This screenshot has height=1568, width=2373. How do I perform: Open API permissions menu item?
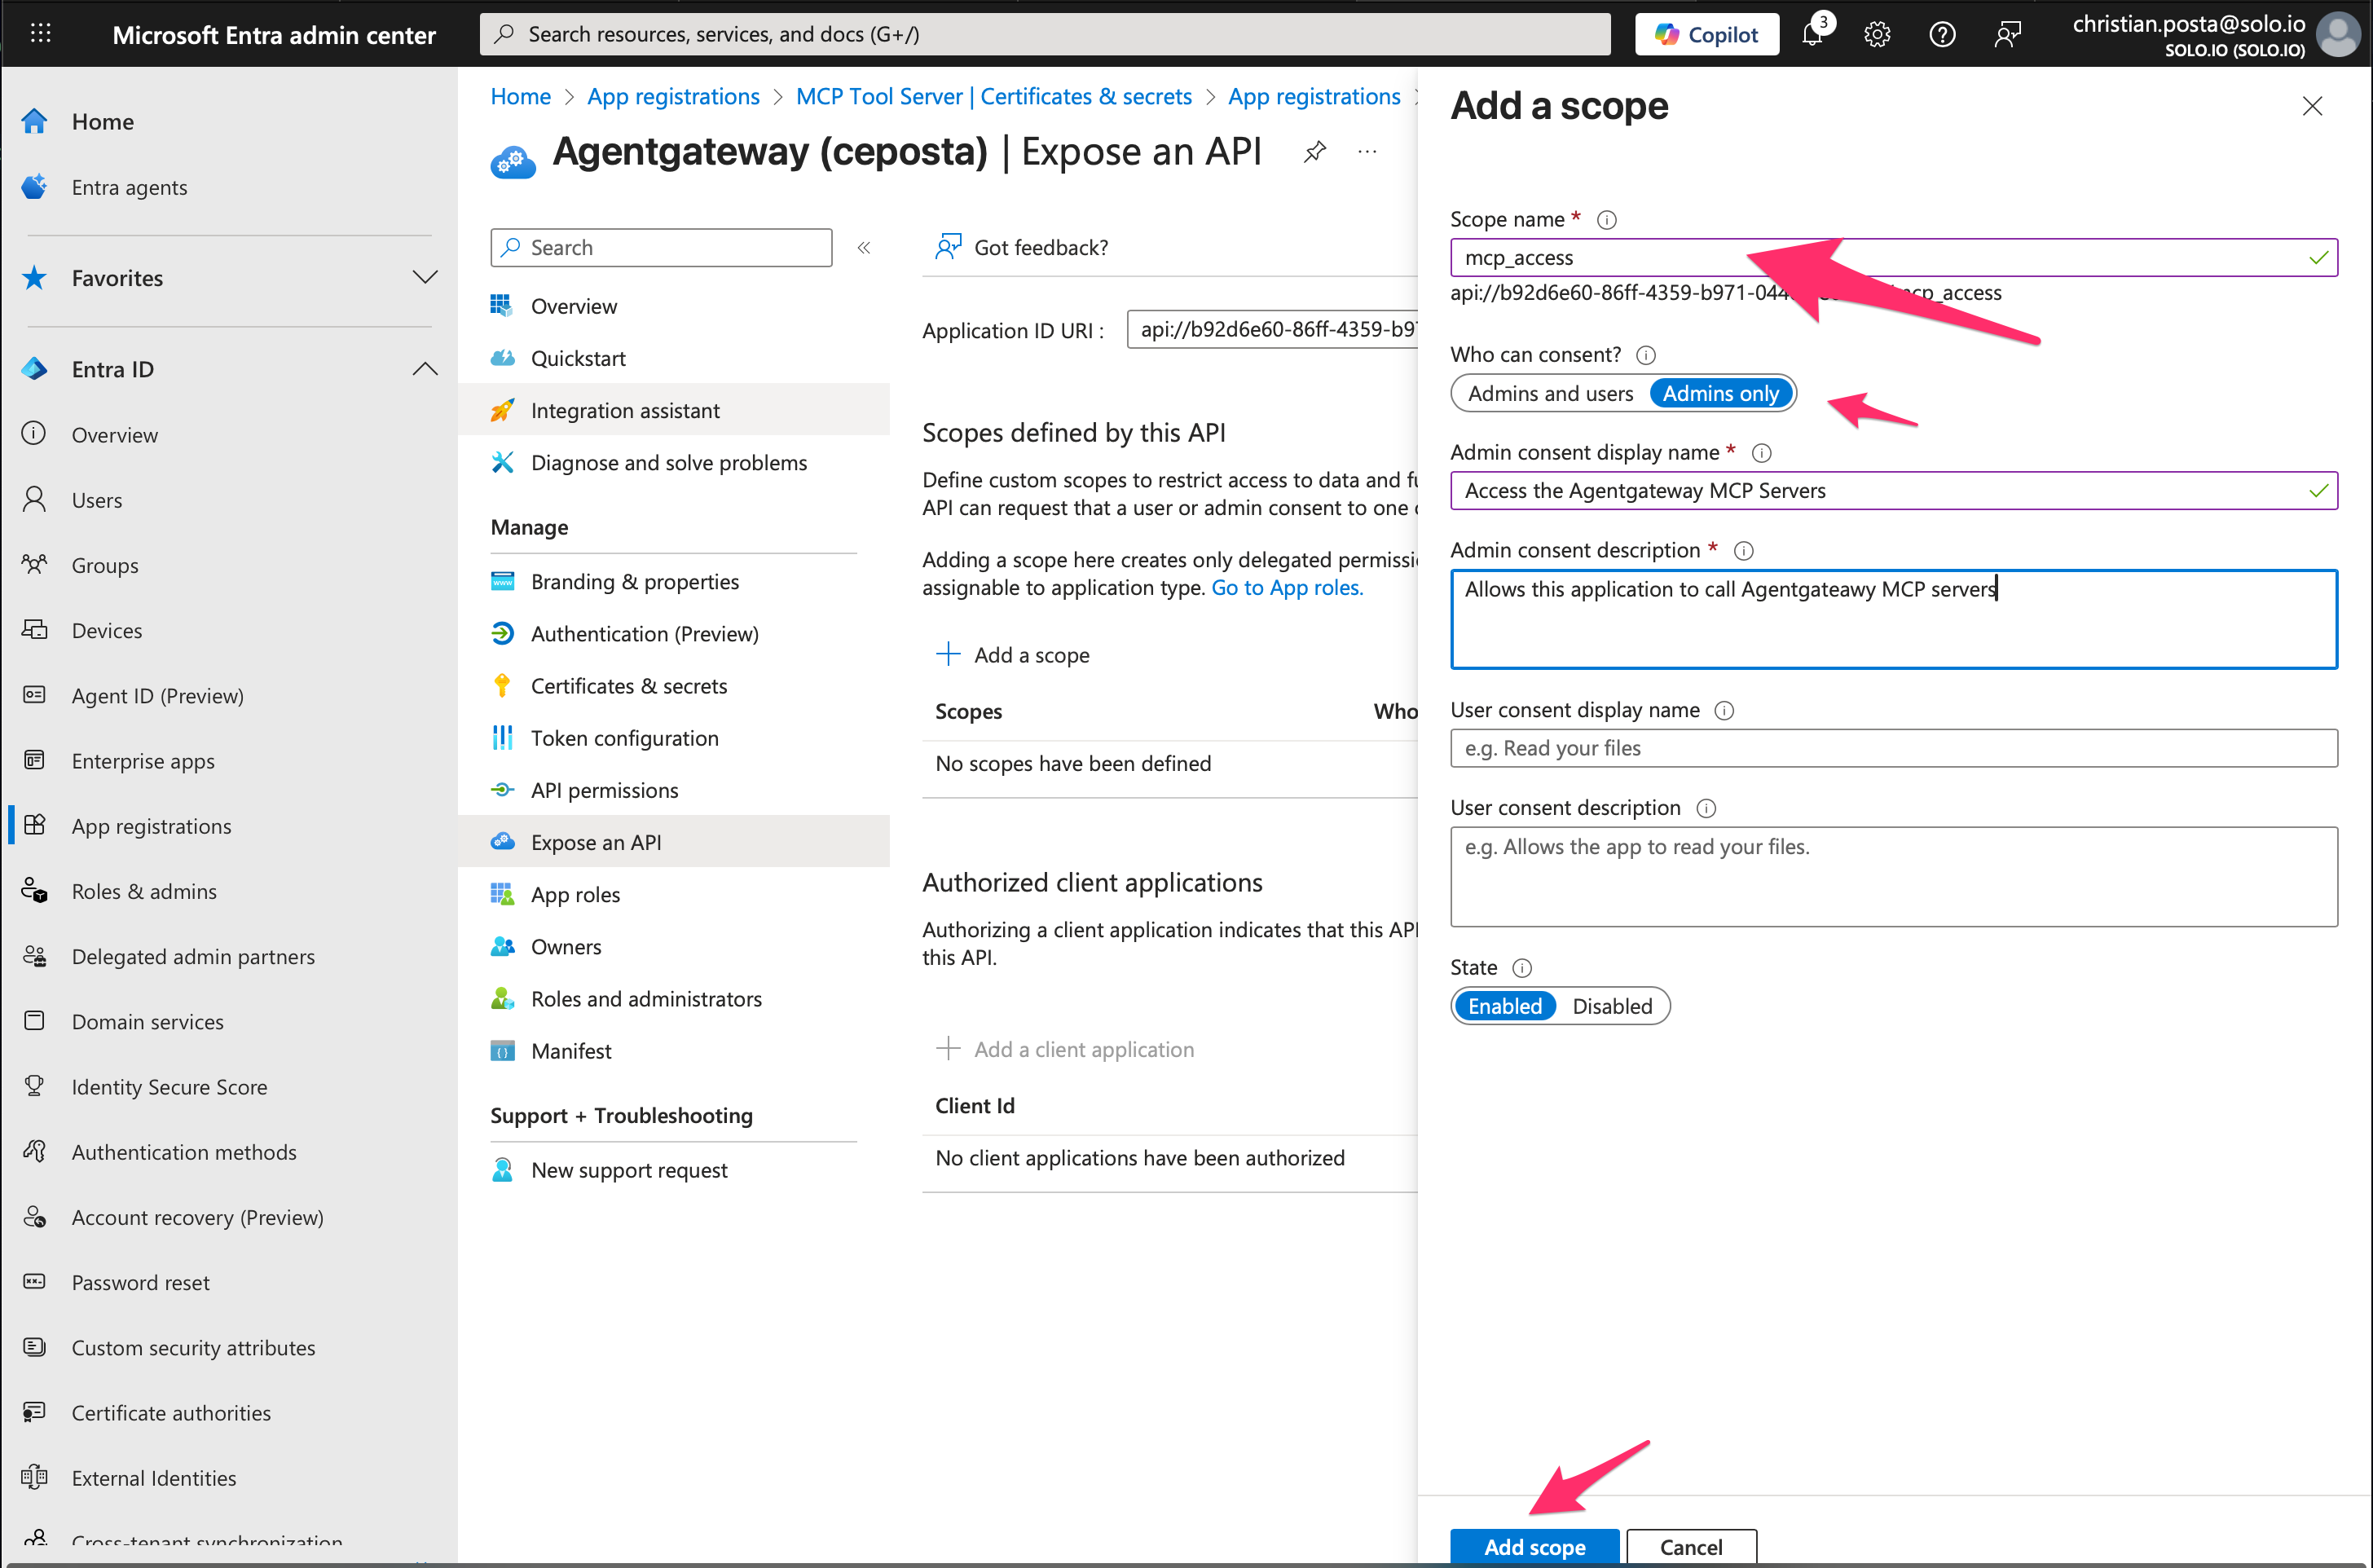[x=604, y=790]
